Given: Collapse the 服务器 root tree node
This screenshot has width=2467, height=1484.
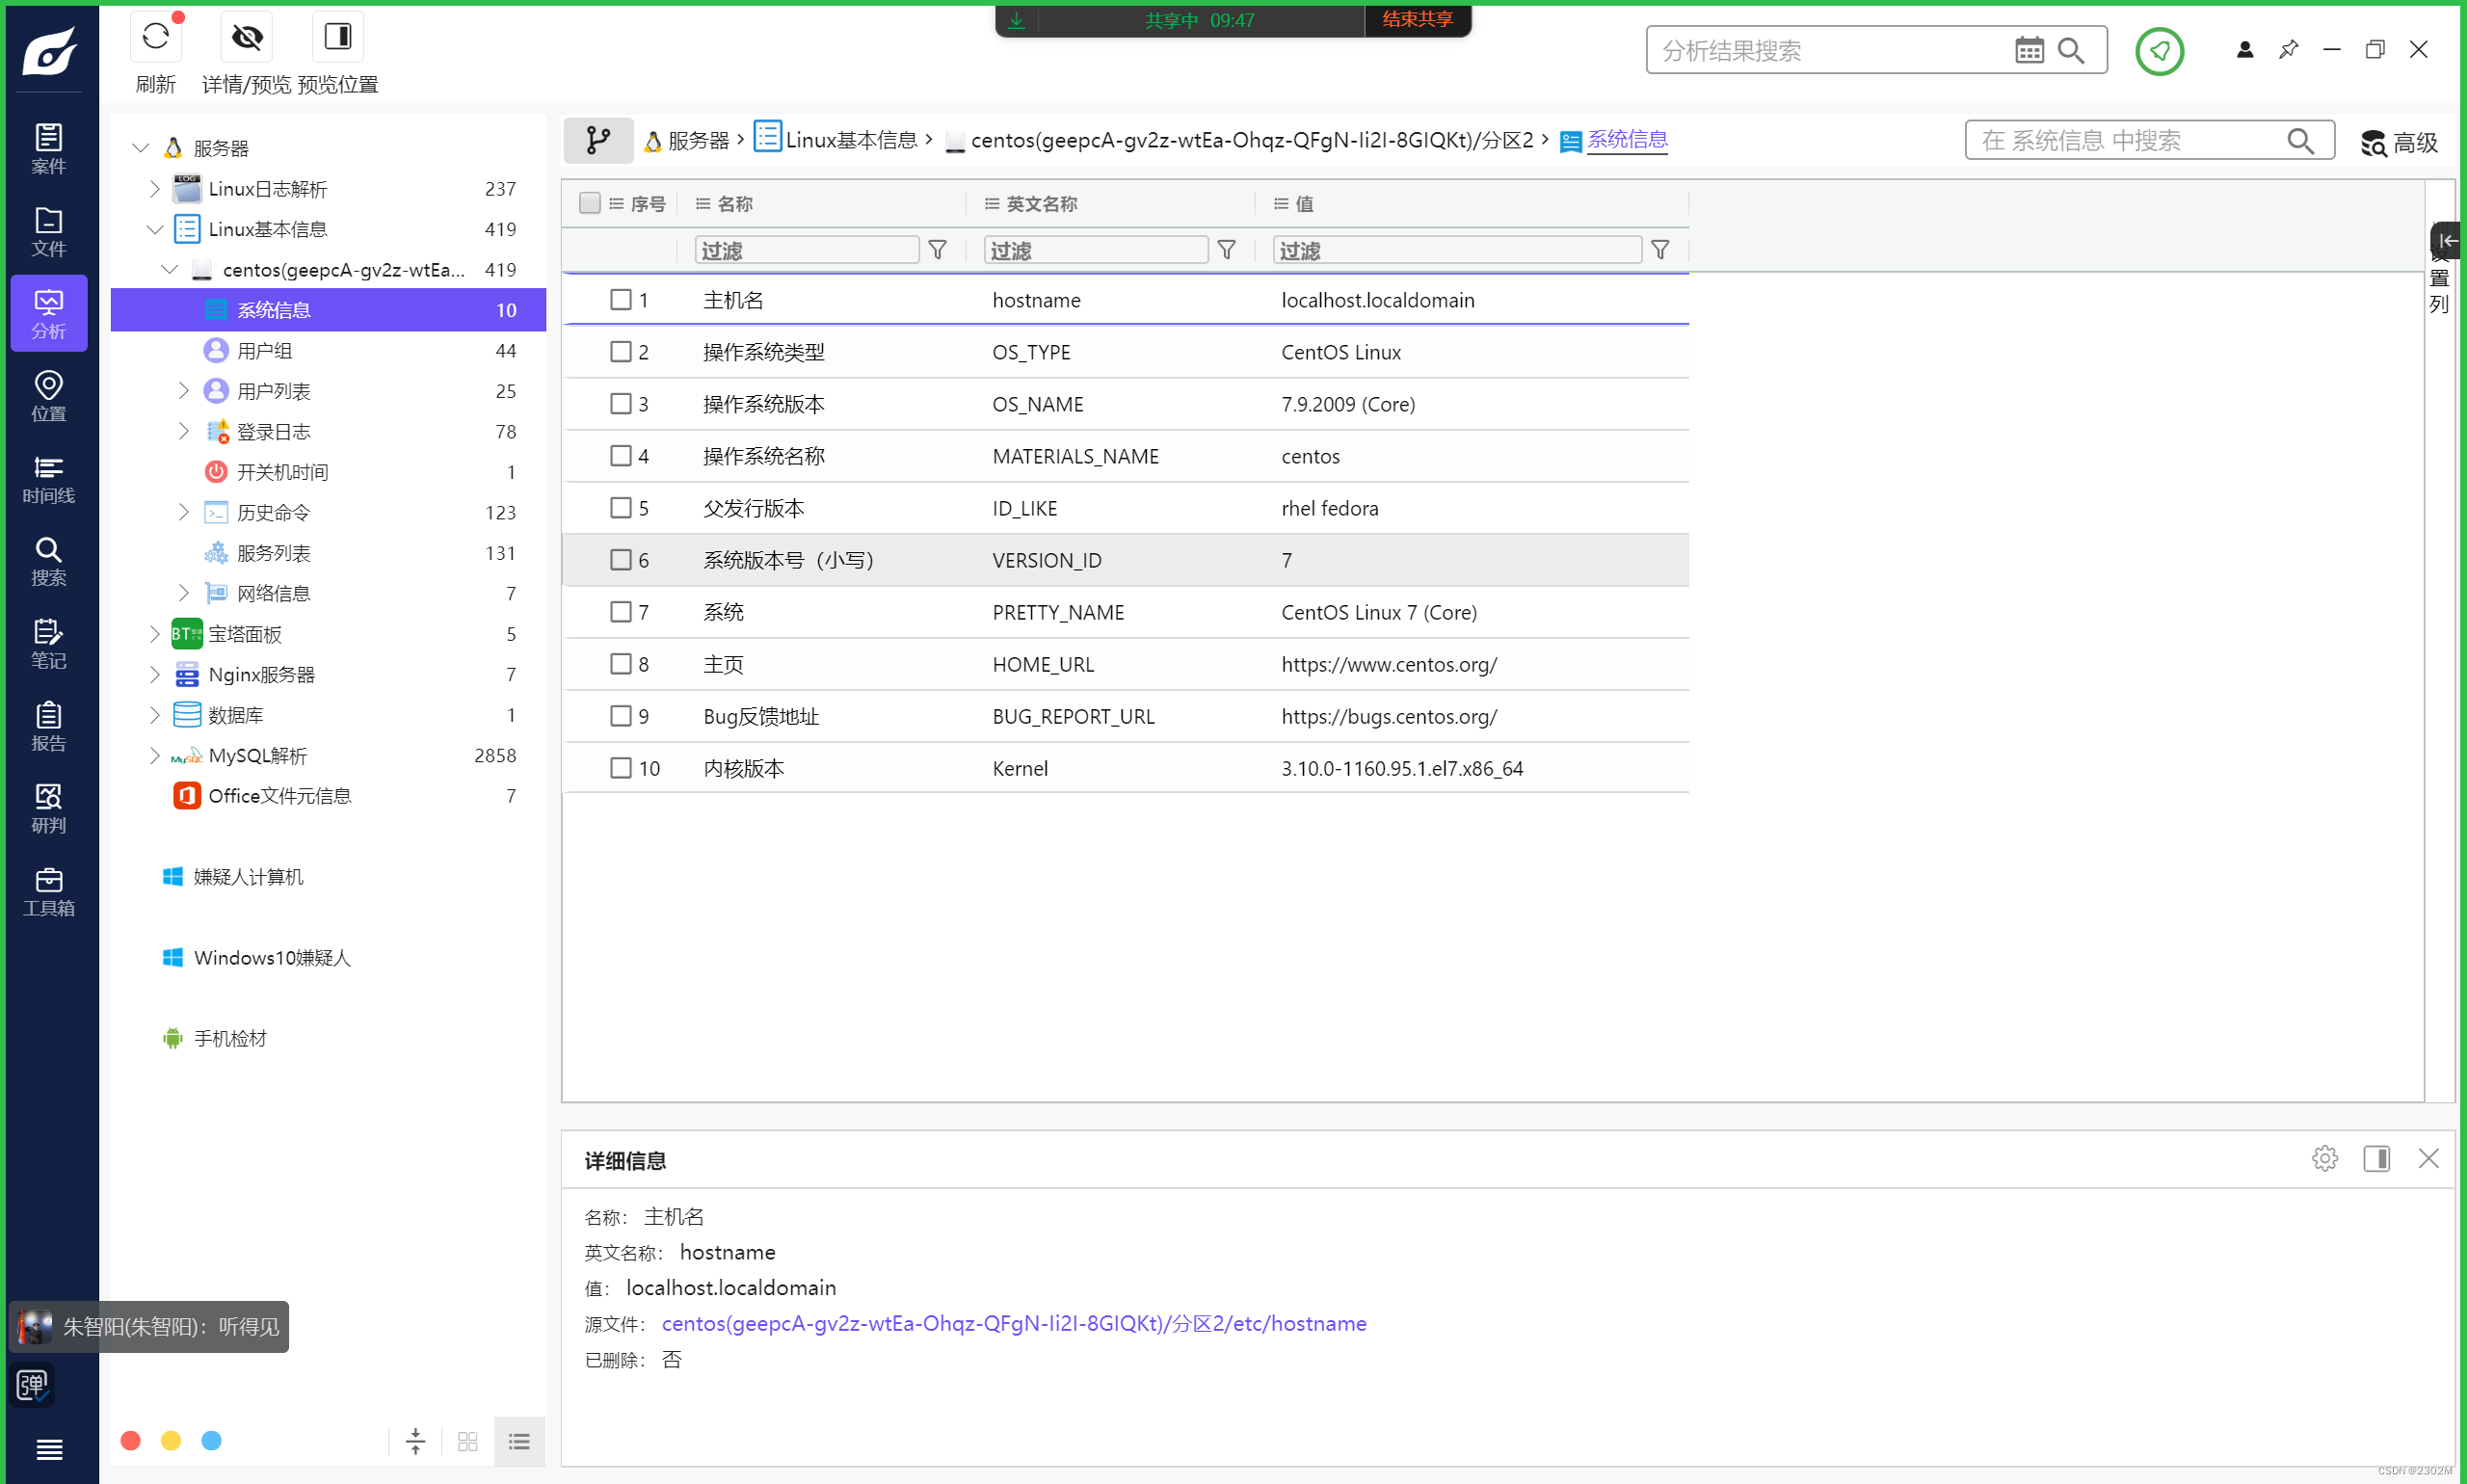Looking at the screenshot, I should coord(140,148).
